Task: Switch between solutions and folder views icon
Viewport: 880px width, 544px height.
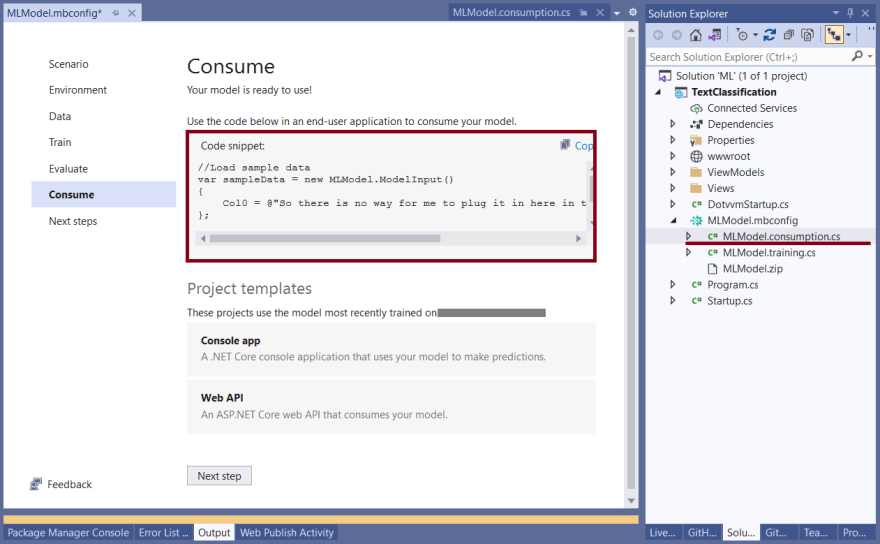Action: pyautogui.click(x=714, y=35)
